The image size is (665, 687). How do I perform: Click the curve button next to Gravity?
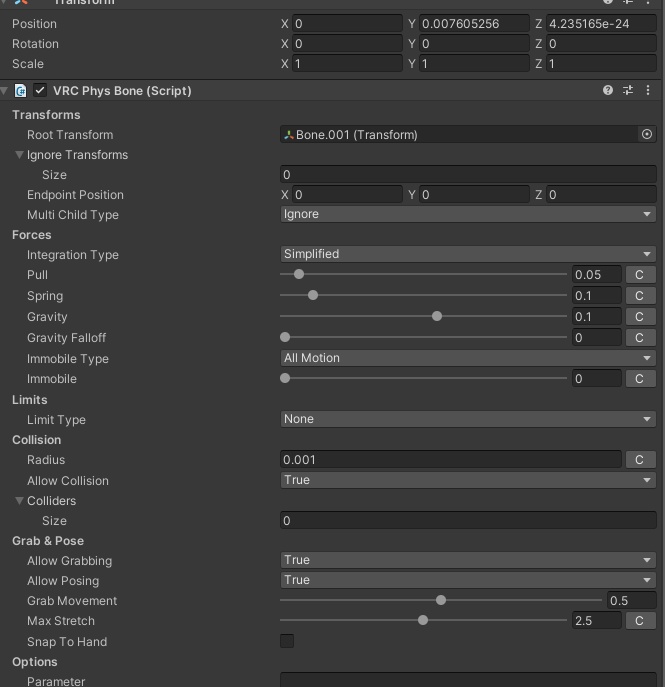click(640, 317)
